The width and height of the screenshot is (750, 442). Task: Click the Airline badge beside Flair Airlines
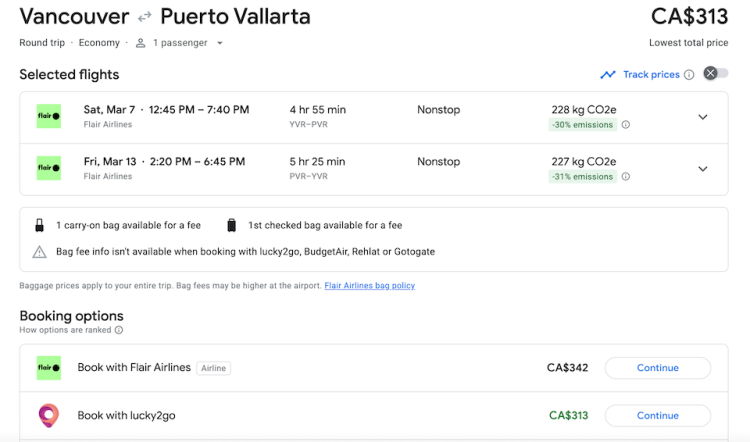(x=213, y=368)
